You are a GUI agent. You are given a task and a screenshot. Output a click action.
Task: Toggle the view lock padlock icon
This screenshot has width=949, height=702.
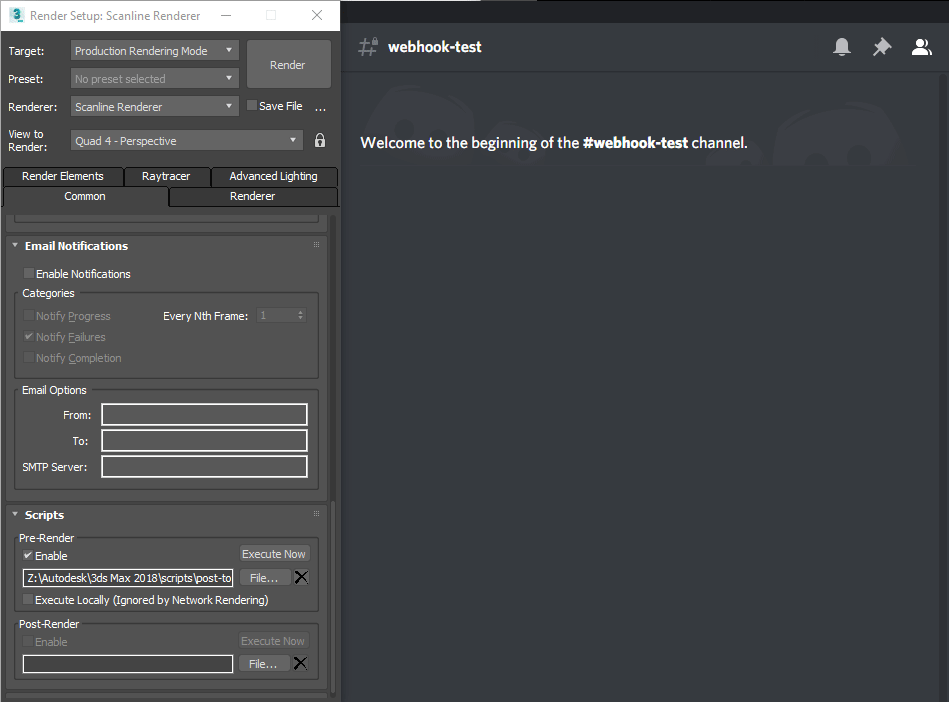click(x=320, y=140)
